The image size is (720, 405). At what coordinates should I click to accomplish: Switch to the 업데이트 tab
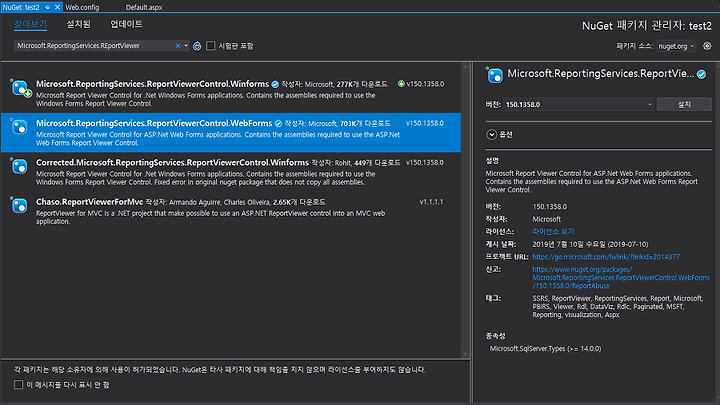[x=126, y=24]
